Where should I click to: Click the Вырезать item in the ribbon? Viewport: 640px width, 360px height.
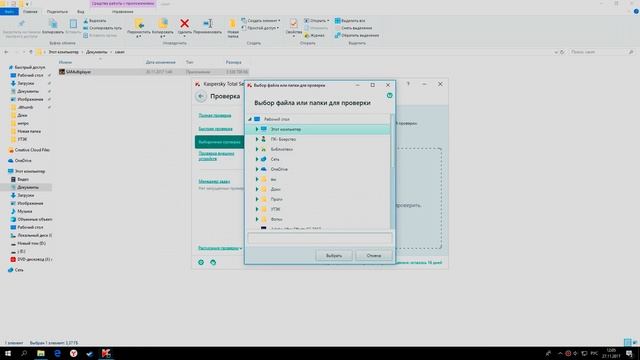click(x=95, y=20)
